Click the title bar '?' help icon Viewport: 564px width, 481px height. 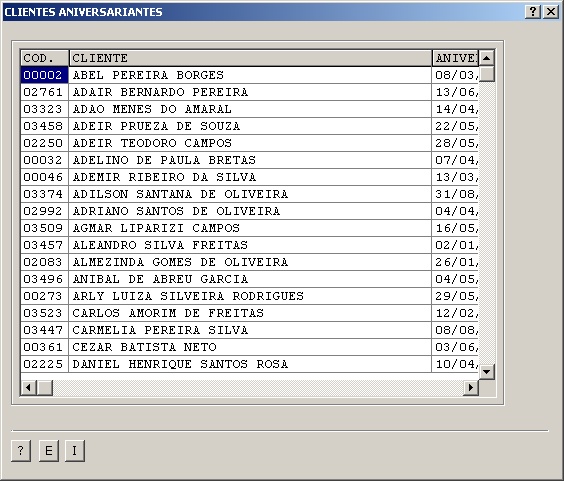click(x=533, y=12)
